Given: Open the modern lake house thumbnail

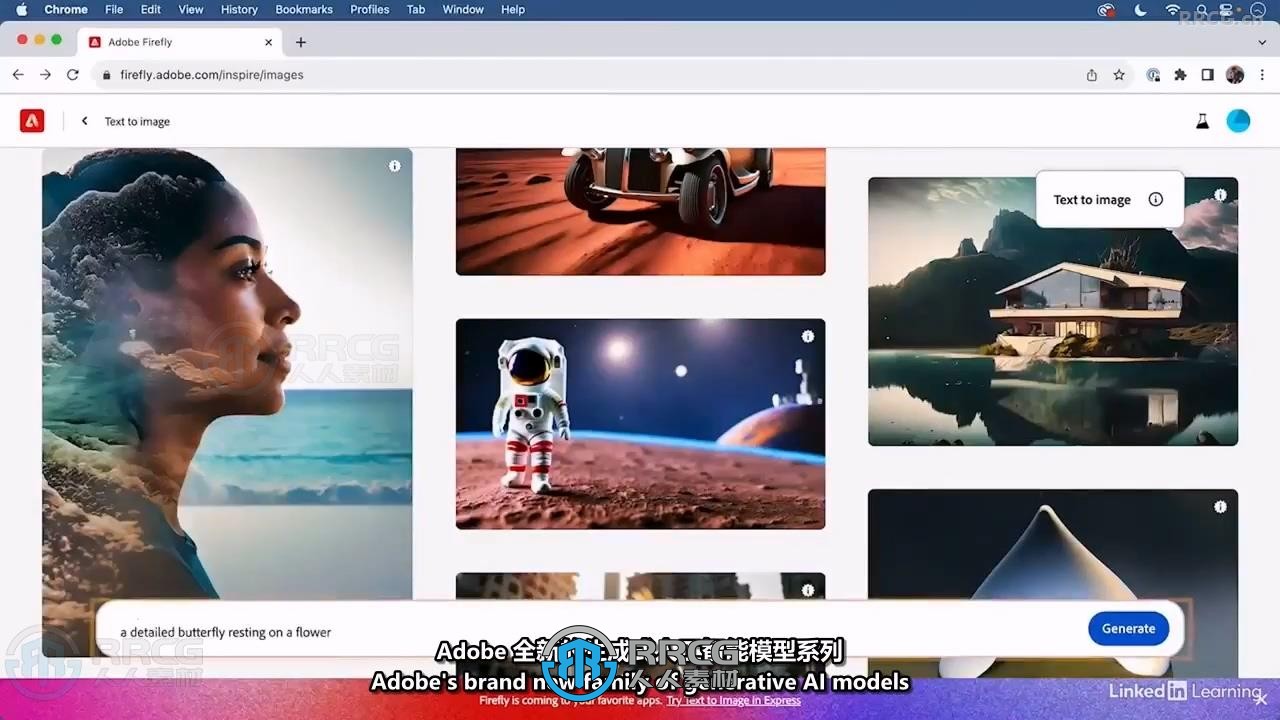Looking at the screenshot, I should click(1053, 311).
